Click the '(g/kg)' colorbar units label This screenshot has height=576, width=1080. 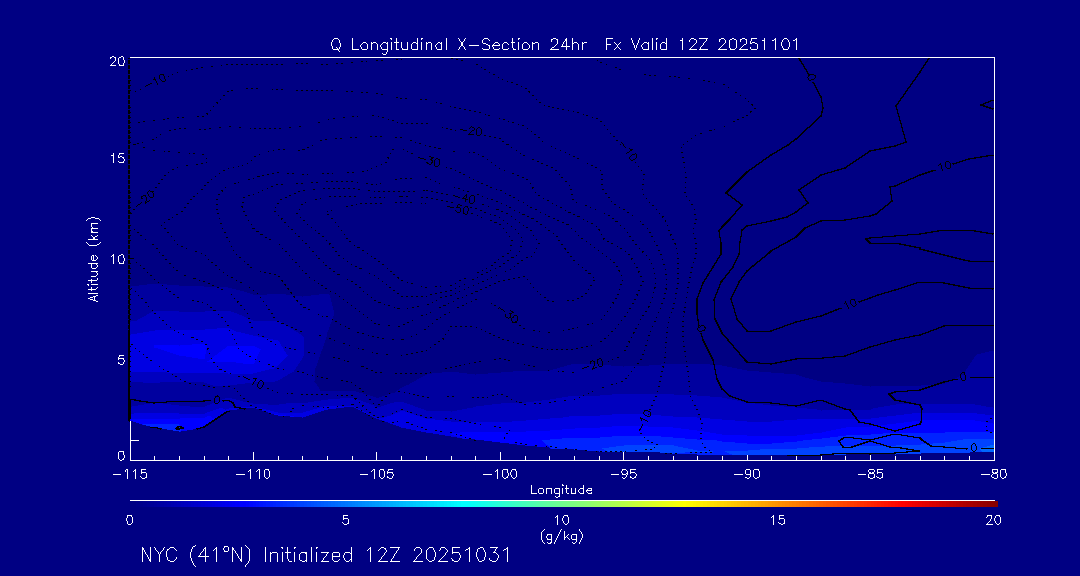coord(561,537)
